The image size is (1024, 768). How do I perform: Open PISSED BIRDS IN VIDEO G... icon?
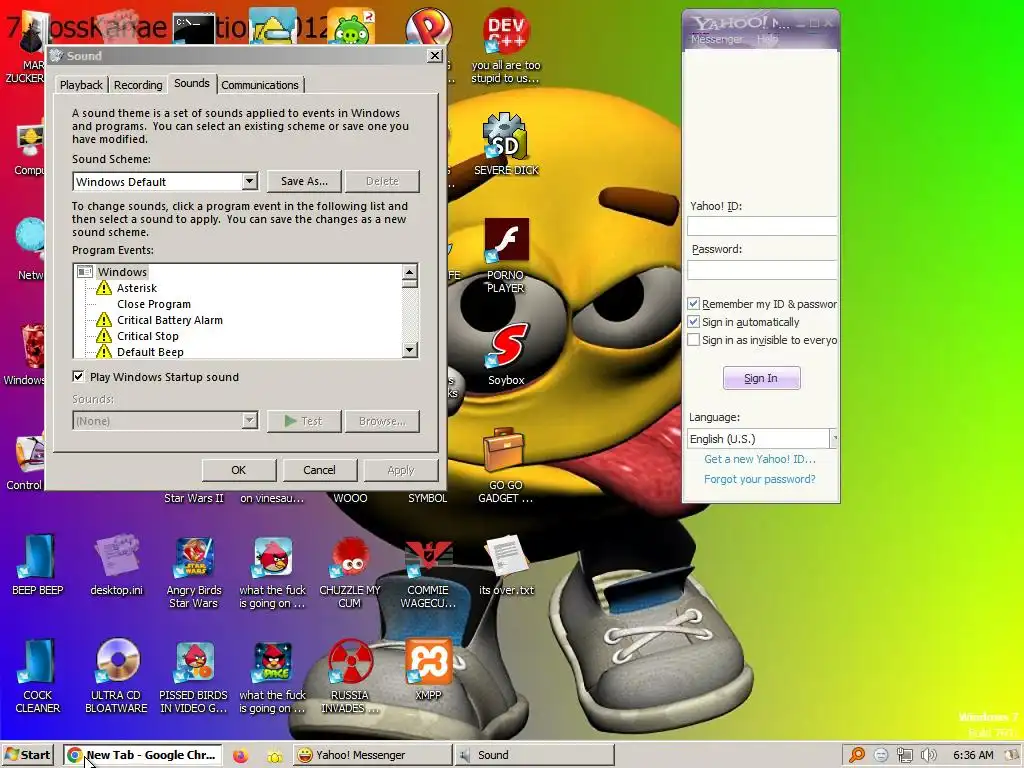click(194, 661)
